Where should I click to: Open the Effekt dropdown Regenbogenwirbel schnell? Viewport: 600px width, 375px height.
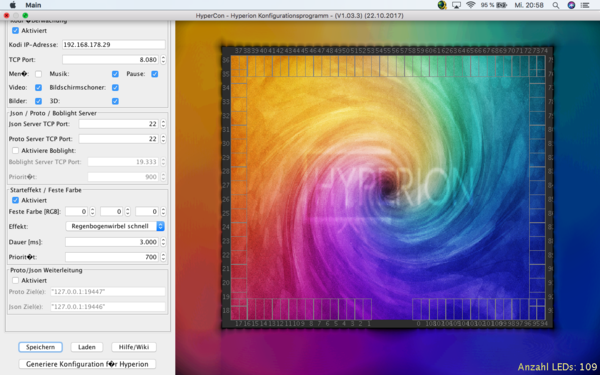click(115, 226)
